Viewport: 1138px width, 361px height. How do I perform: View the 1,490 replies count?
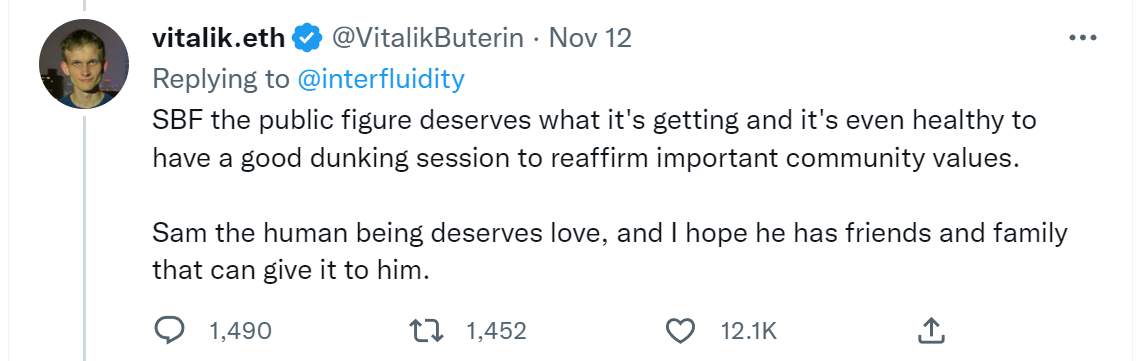[240, 331]
